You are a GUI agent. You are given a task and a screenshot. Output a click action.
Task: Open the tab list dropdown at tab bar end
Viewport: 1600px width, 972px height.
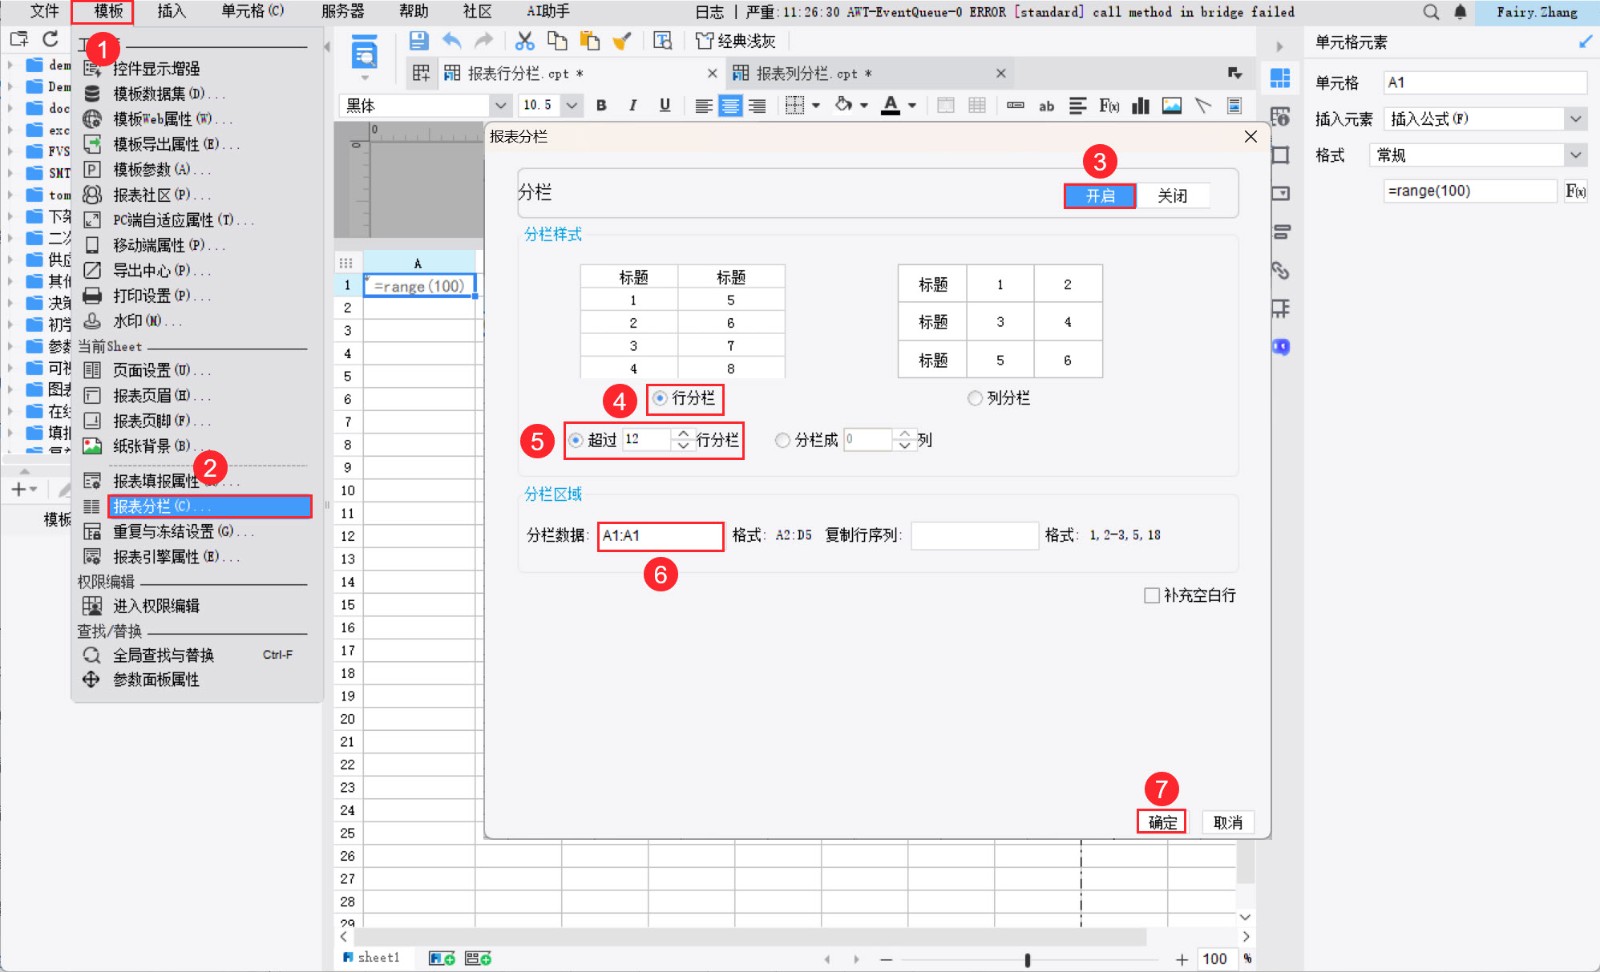click(1235, 73)
